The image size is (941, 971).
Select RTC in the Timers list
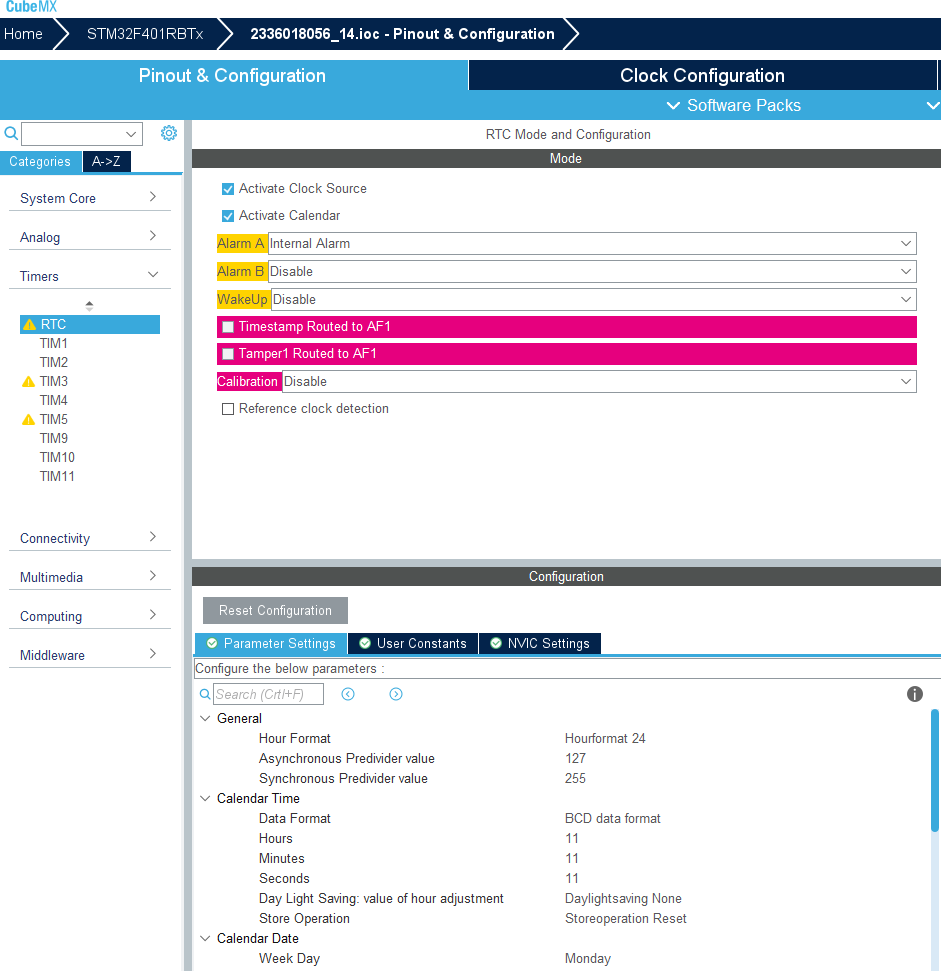(x=90, y=324)
